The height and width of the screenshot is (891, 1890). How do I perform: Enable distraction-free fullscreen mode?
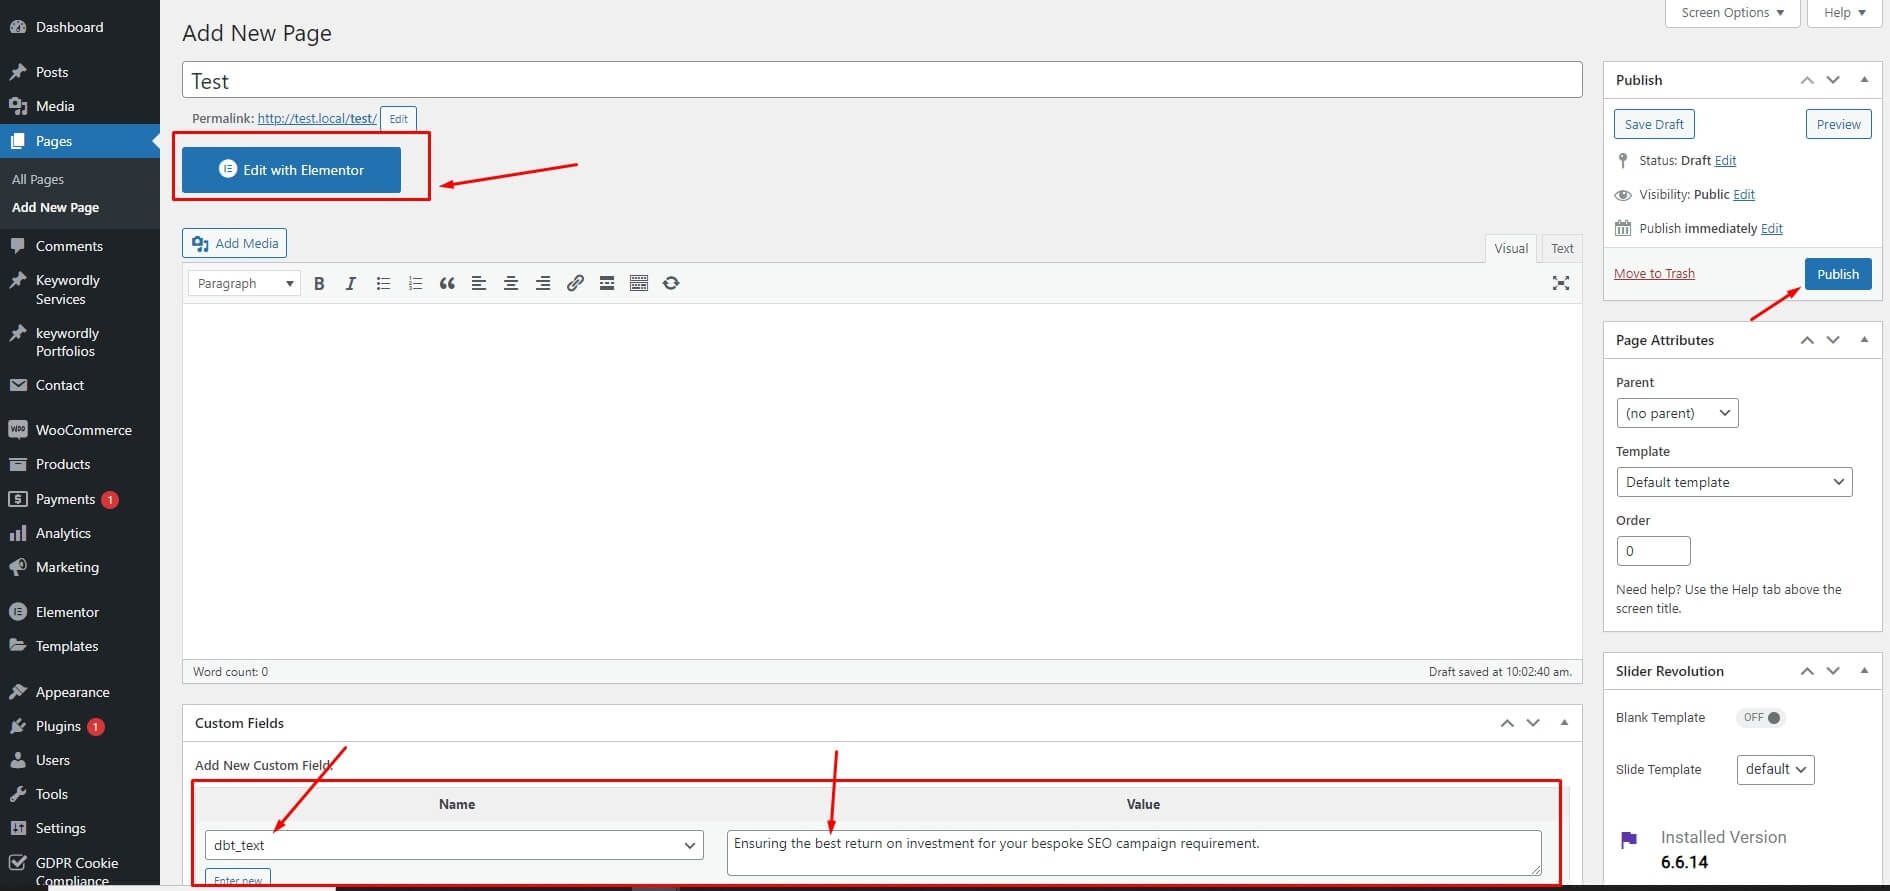(1560, 284)
